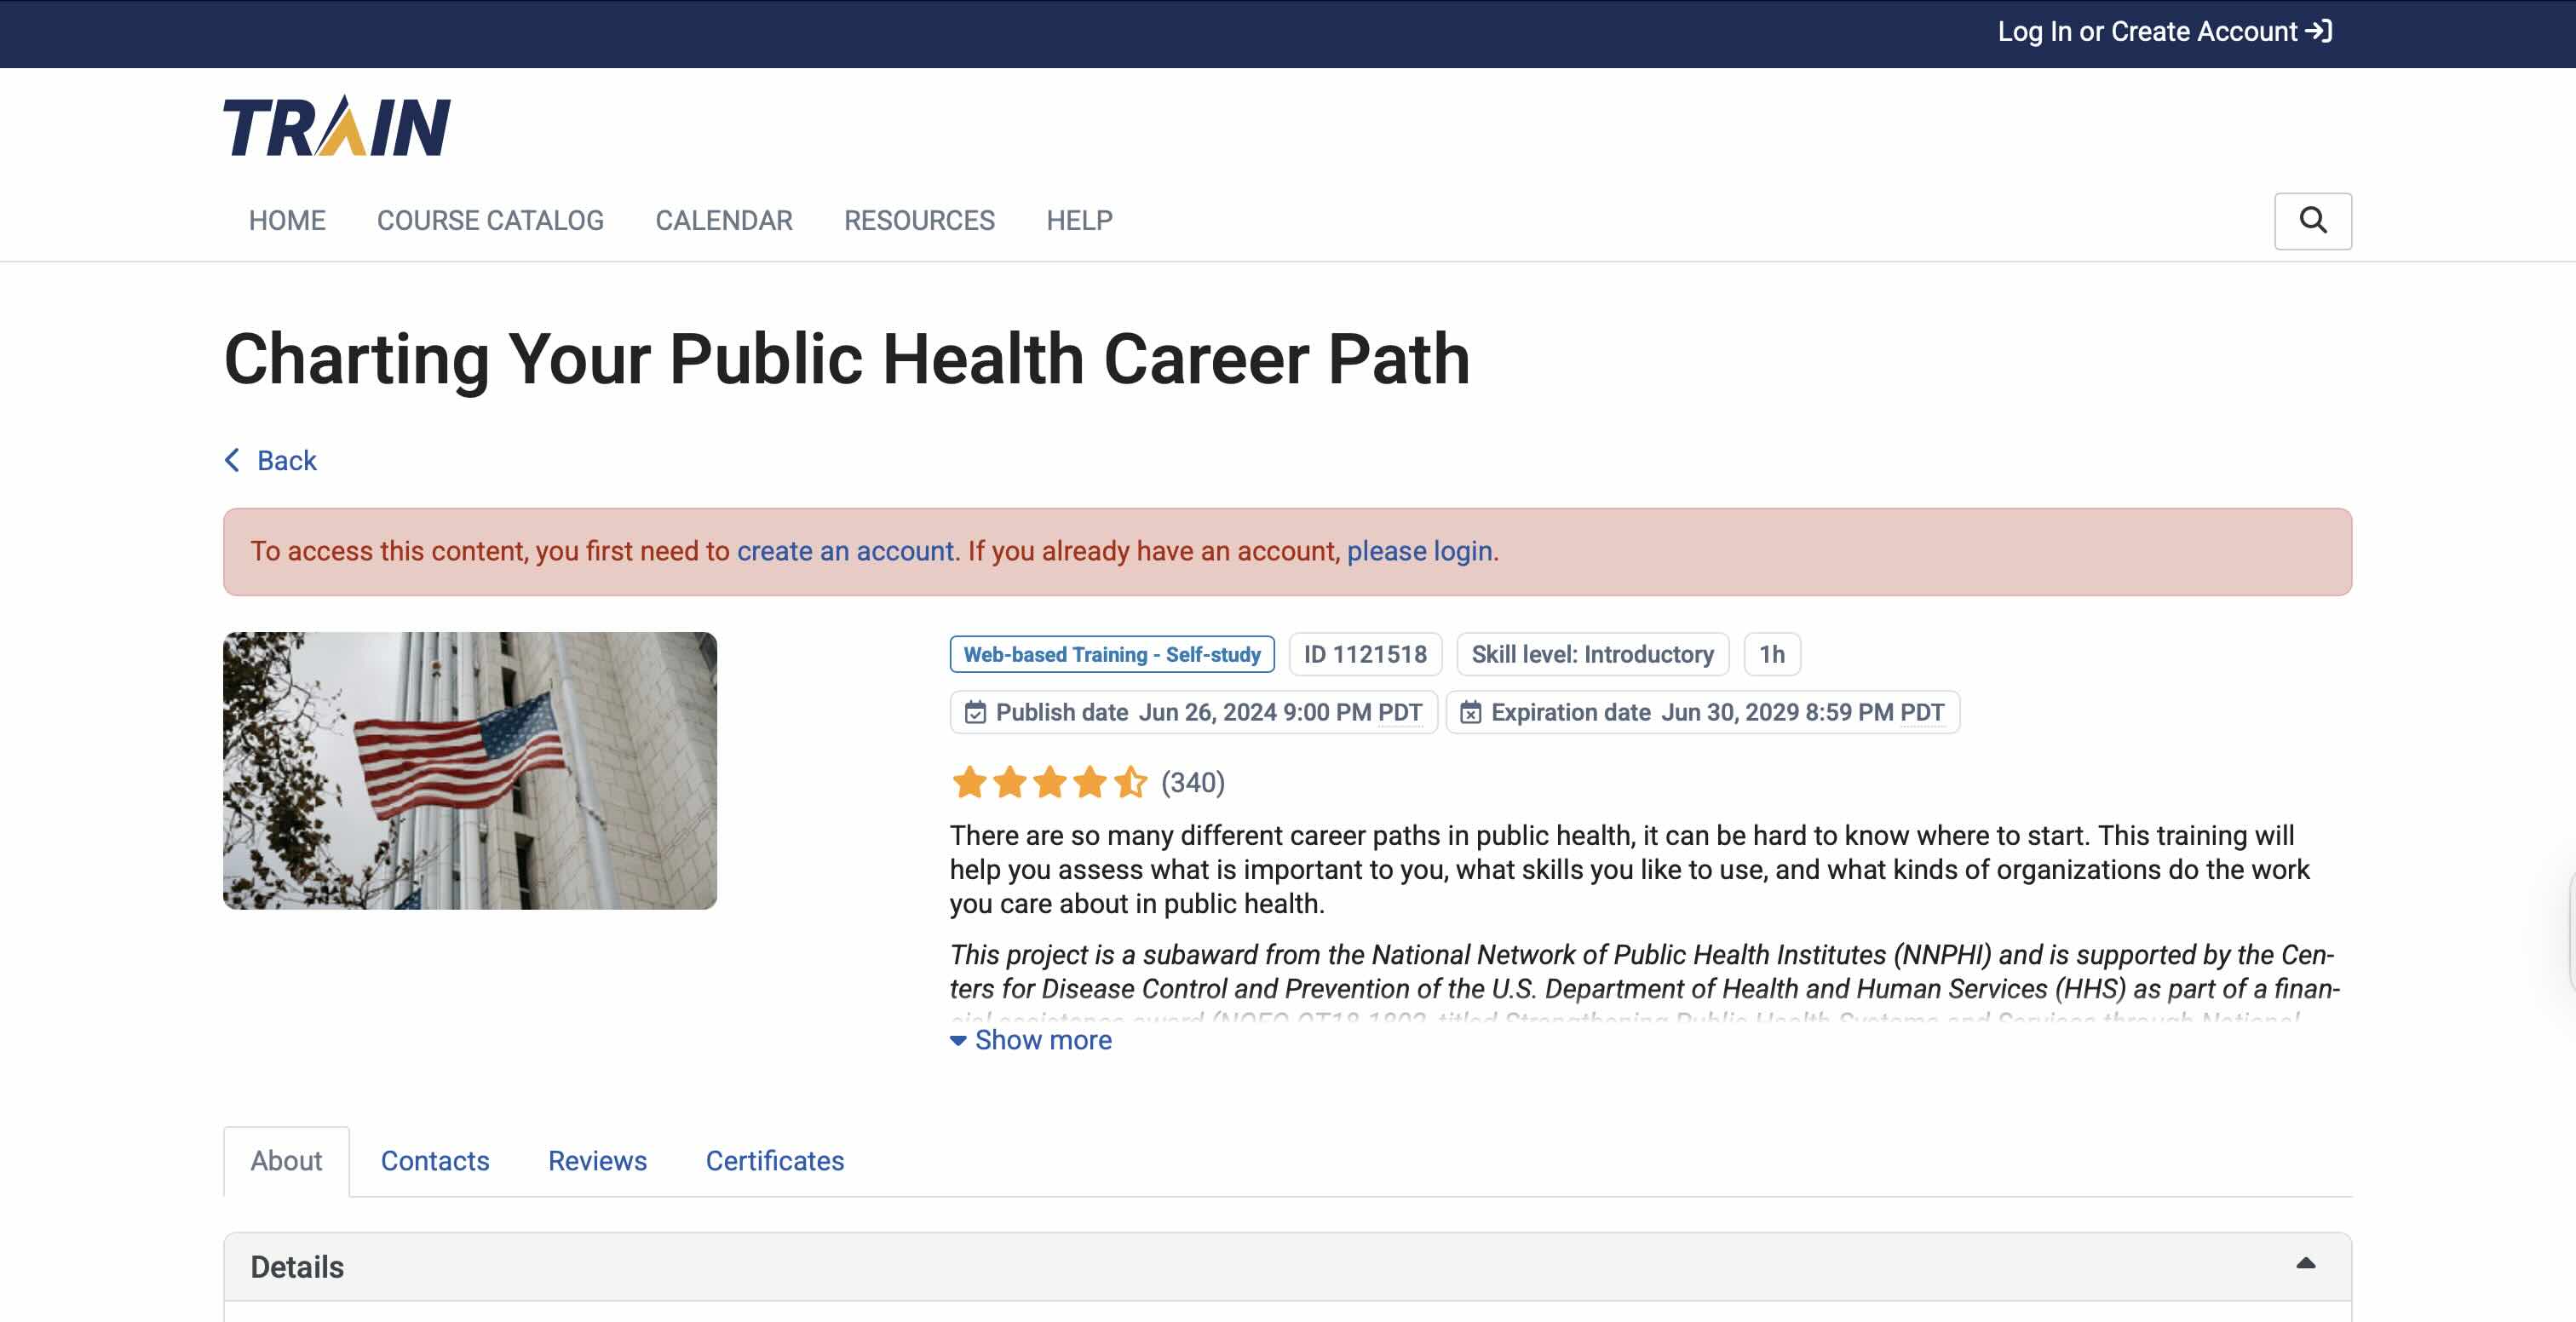This screenshot has width=2576, height=1322.
Task: Click the Expiration date calendar icon
Action: click(x=1470, y=712)
